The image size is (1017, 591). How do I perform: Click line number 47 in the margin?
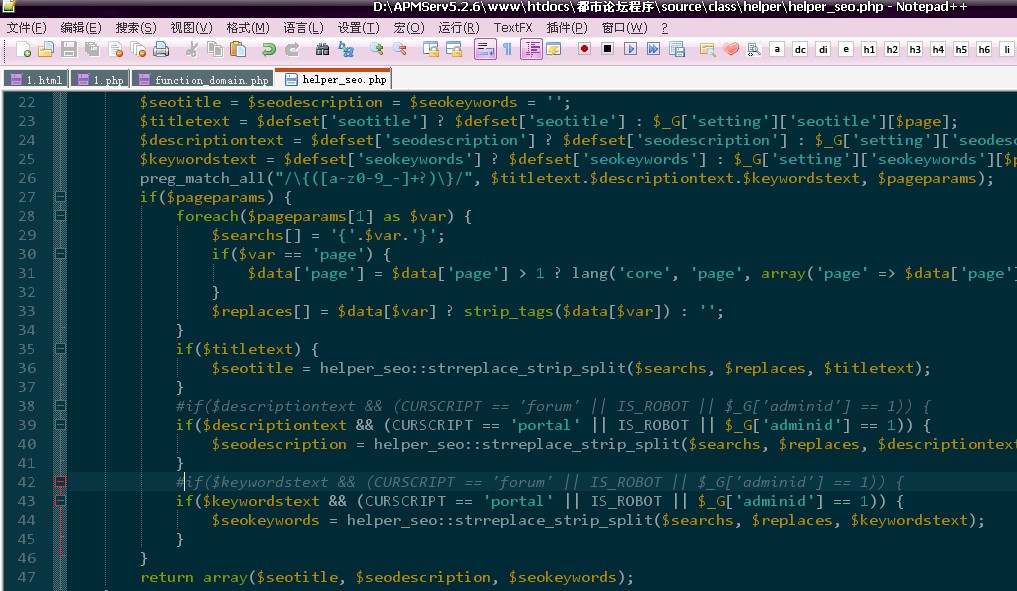coord(27,577)
